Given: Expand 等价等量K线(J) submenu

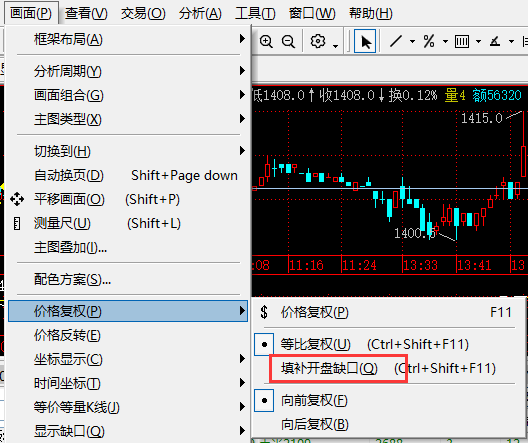Looking at the screenshot, I should [128, 407].
